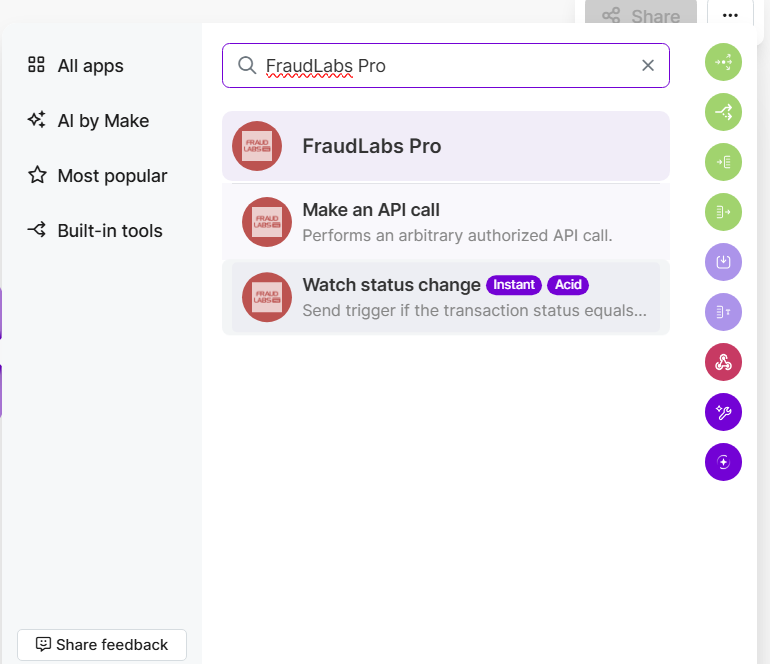Viewport: 770px width, 664px height.
Task: Click the Share feedback button
Action: (x=102, y=644)
